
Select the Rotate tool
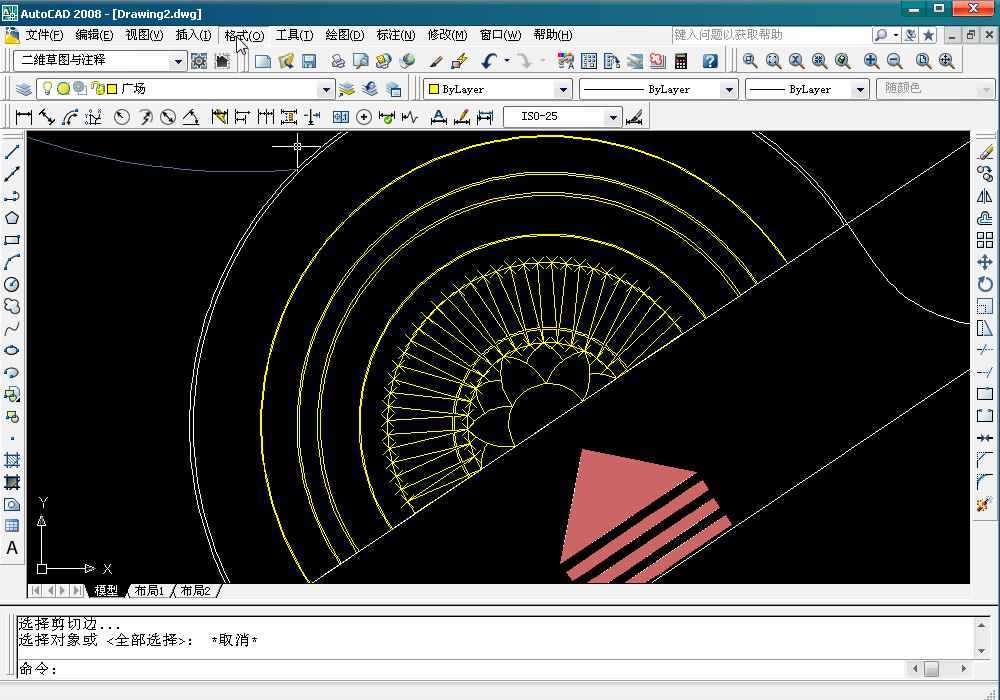(x=985, y=284)
